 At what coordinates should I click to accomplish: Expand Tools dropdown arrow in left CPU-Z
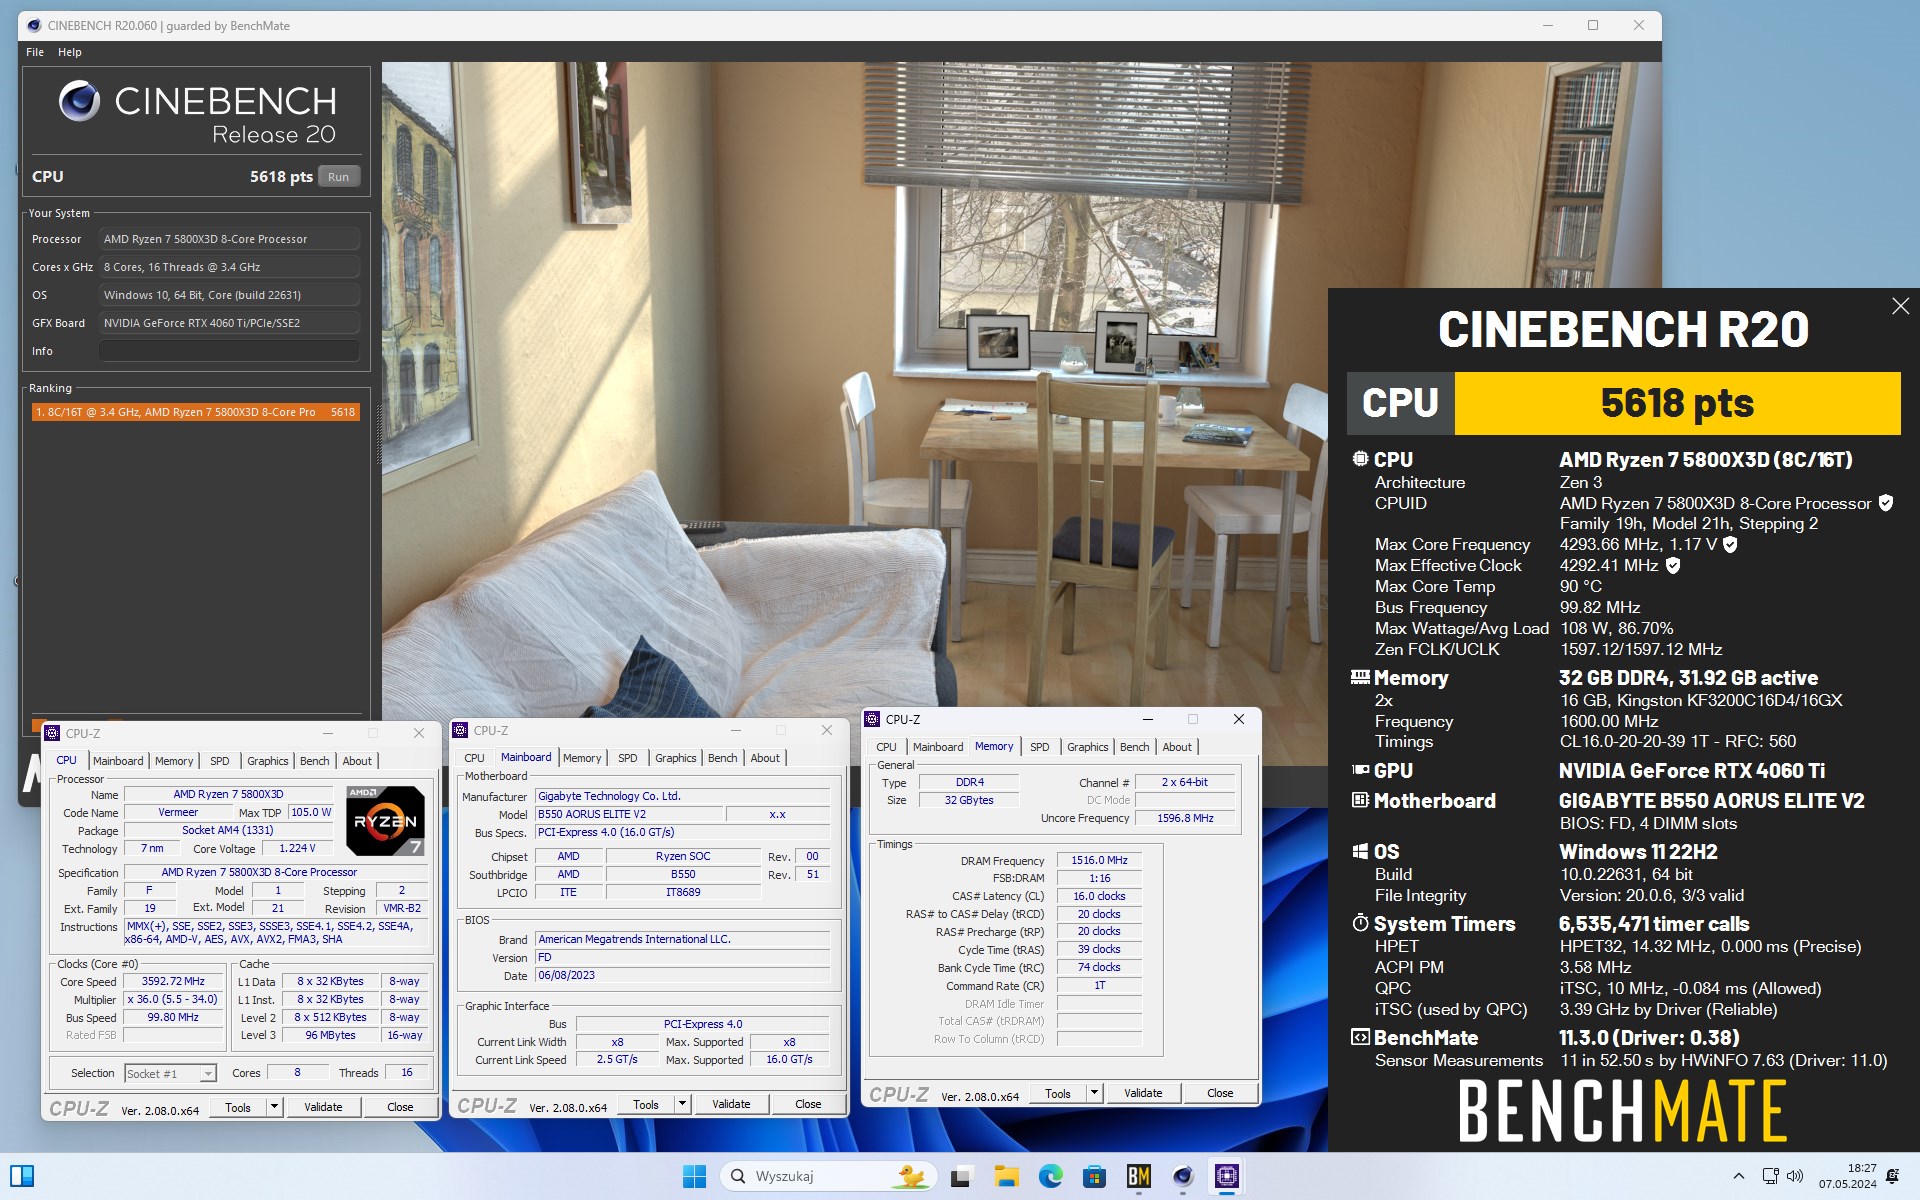click(x=274, y=1107)
